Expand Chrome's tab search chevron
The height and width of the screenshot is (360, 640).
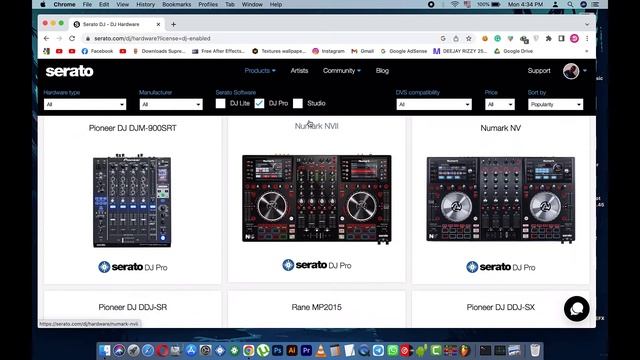coord(587,24)
